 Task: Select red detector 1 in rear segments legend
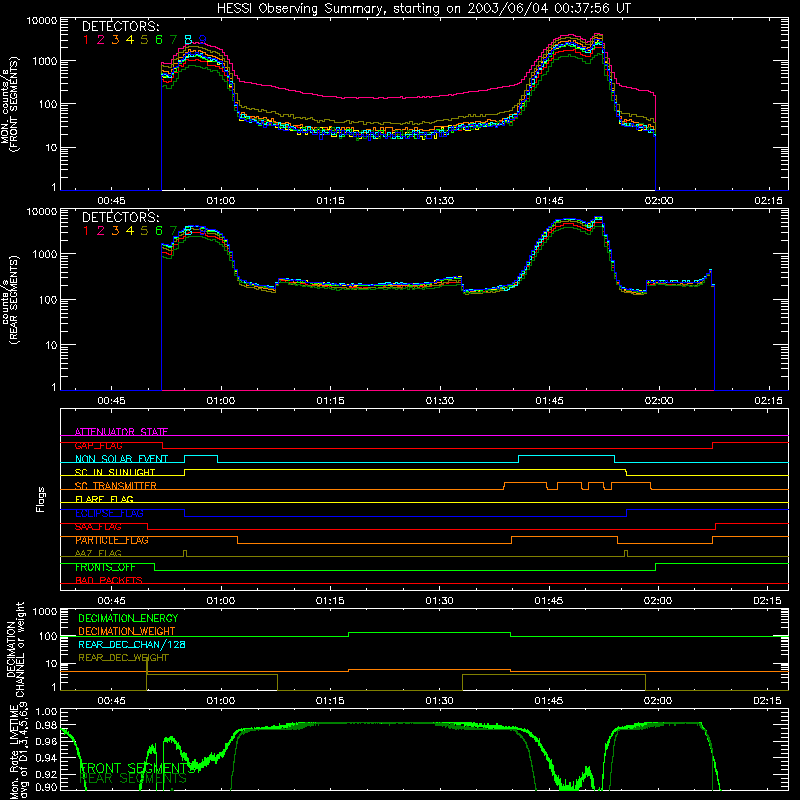point(86,231)
